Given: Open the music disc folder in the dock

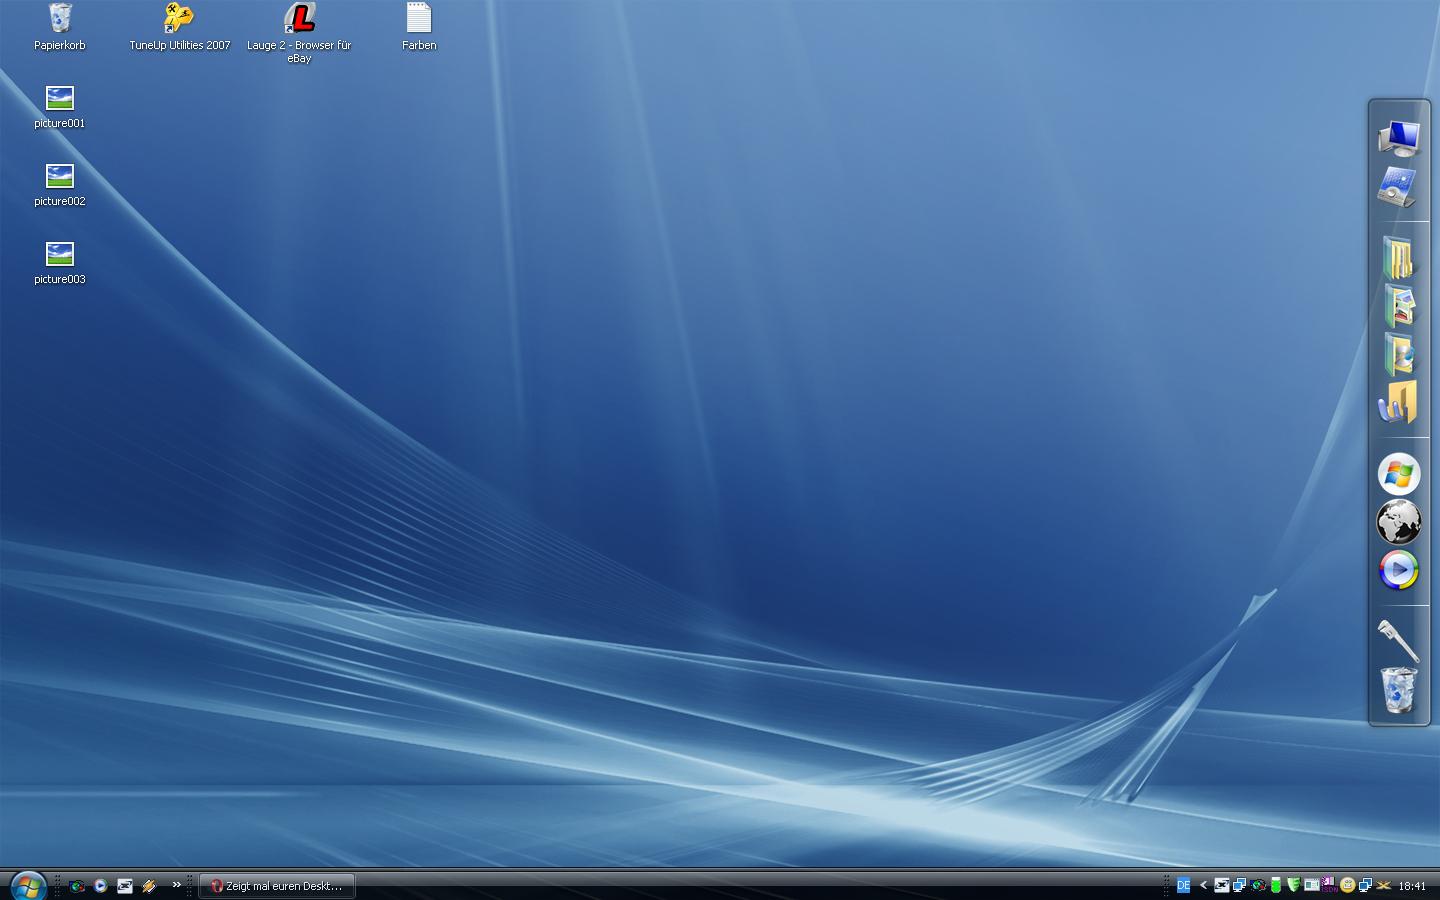Looking at the screenshot, I should [x=1399, y=354].
